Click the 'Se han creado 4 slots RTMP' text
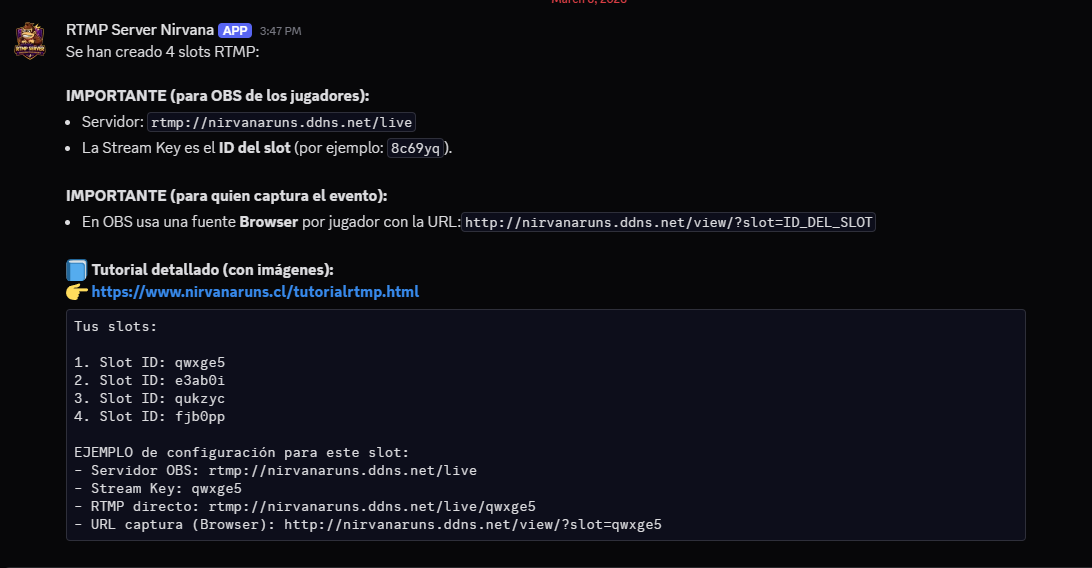This screenshot has height=568, width=1092. click(162, 50)
